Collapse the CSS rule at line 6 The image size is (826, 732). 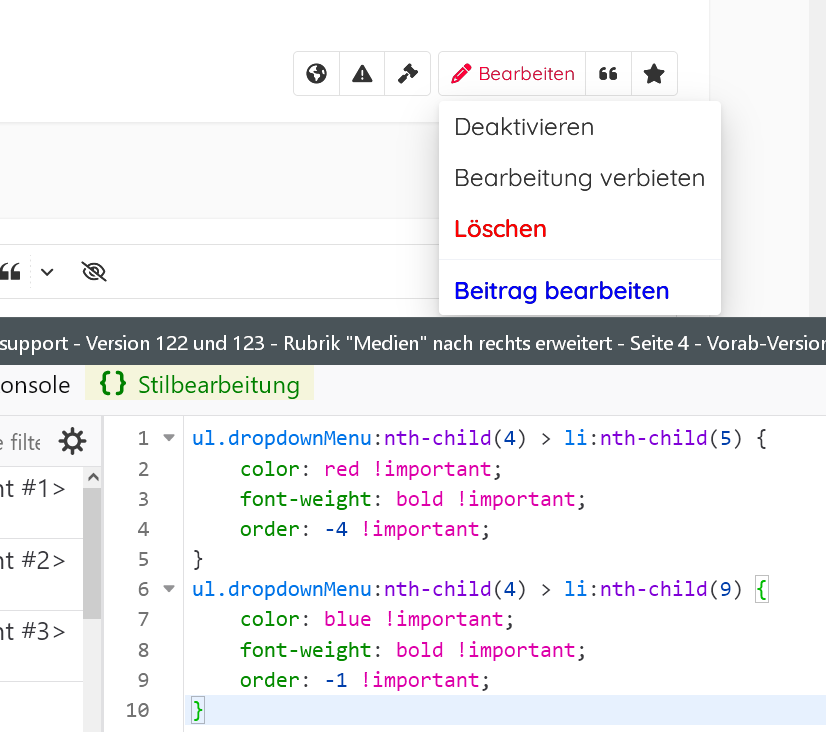(168, 589)
